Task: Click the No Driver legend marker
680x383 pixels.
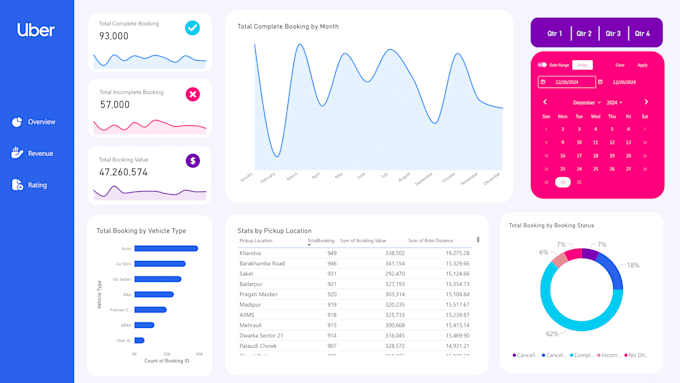Action: (x=626, y=355)
